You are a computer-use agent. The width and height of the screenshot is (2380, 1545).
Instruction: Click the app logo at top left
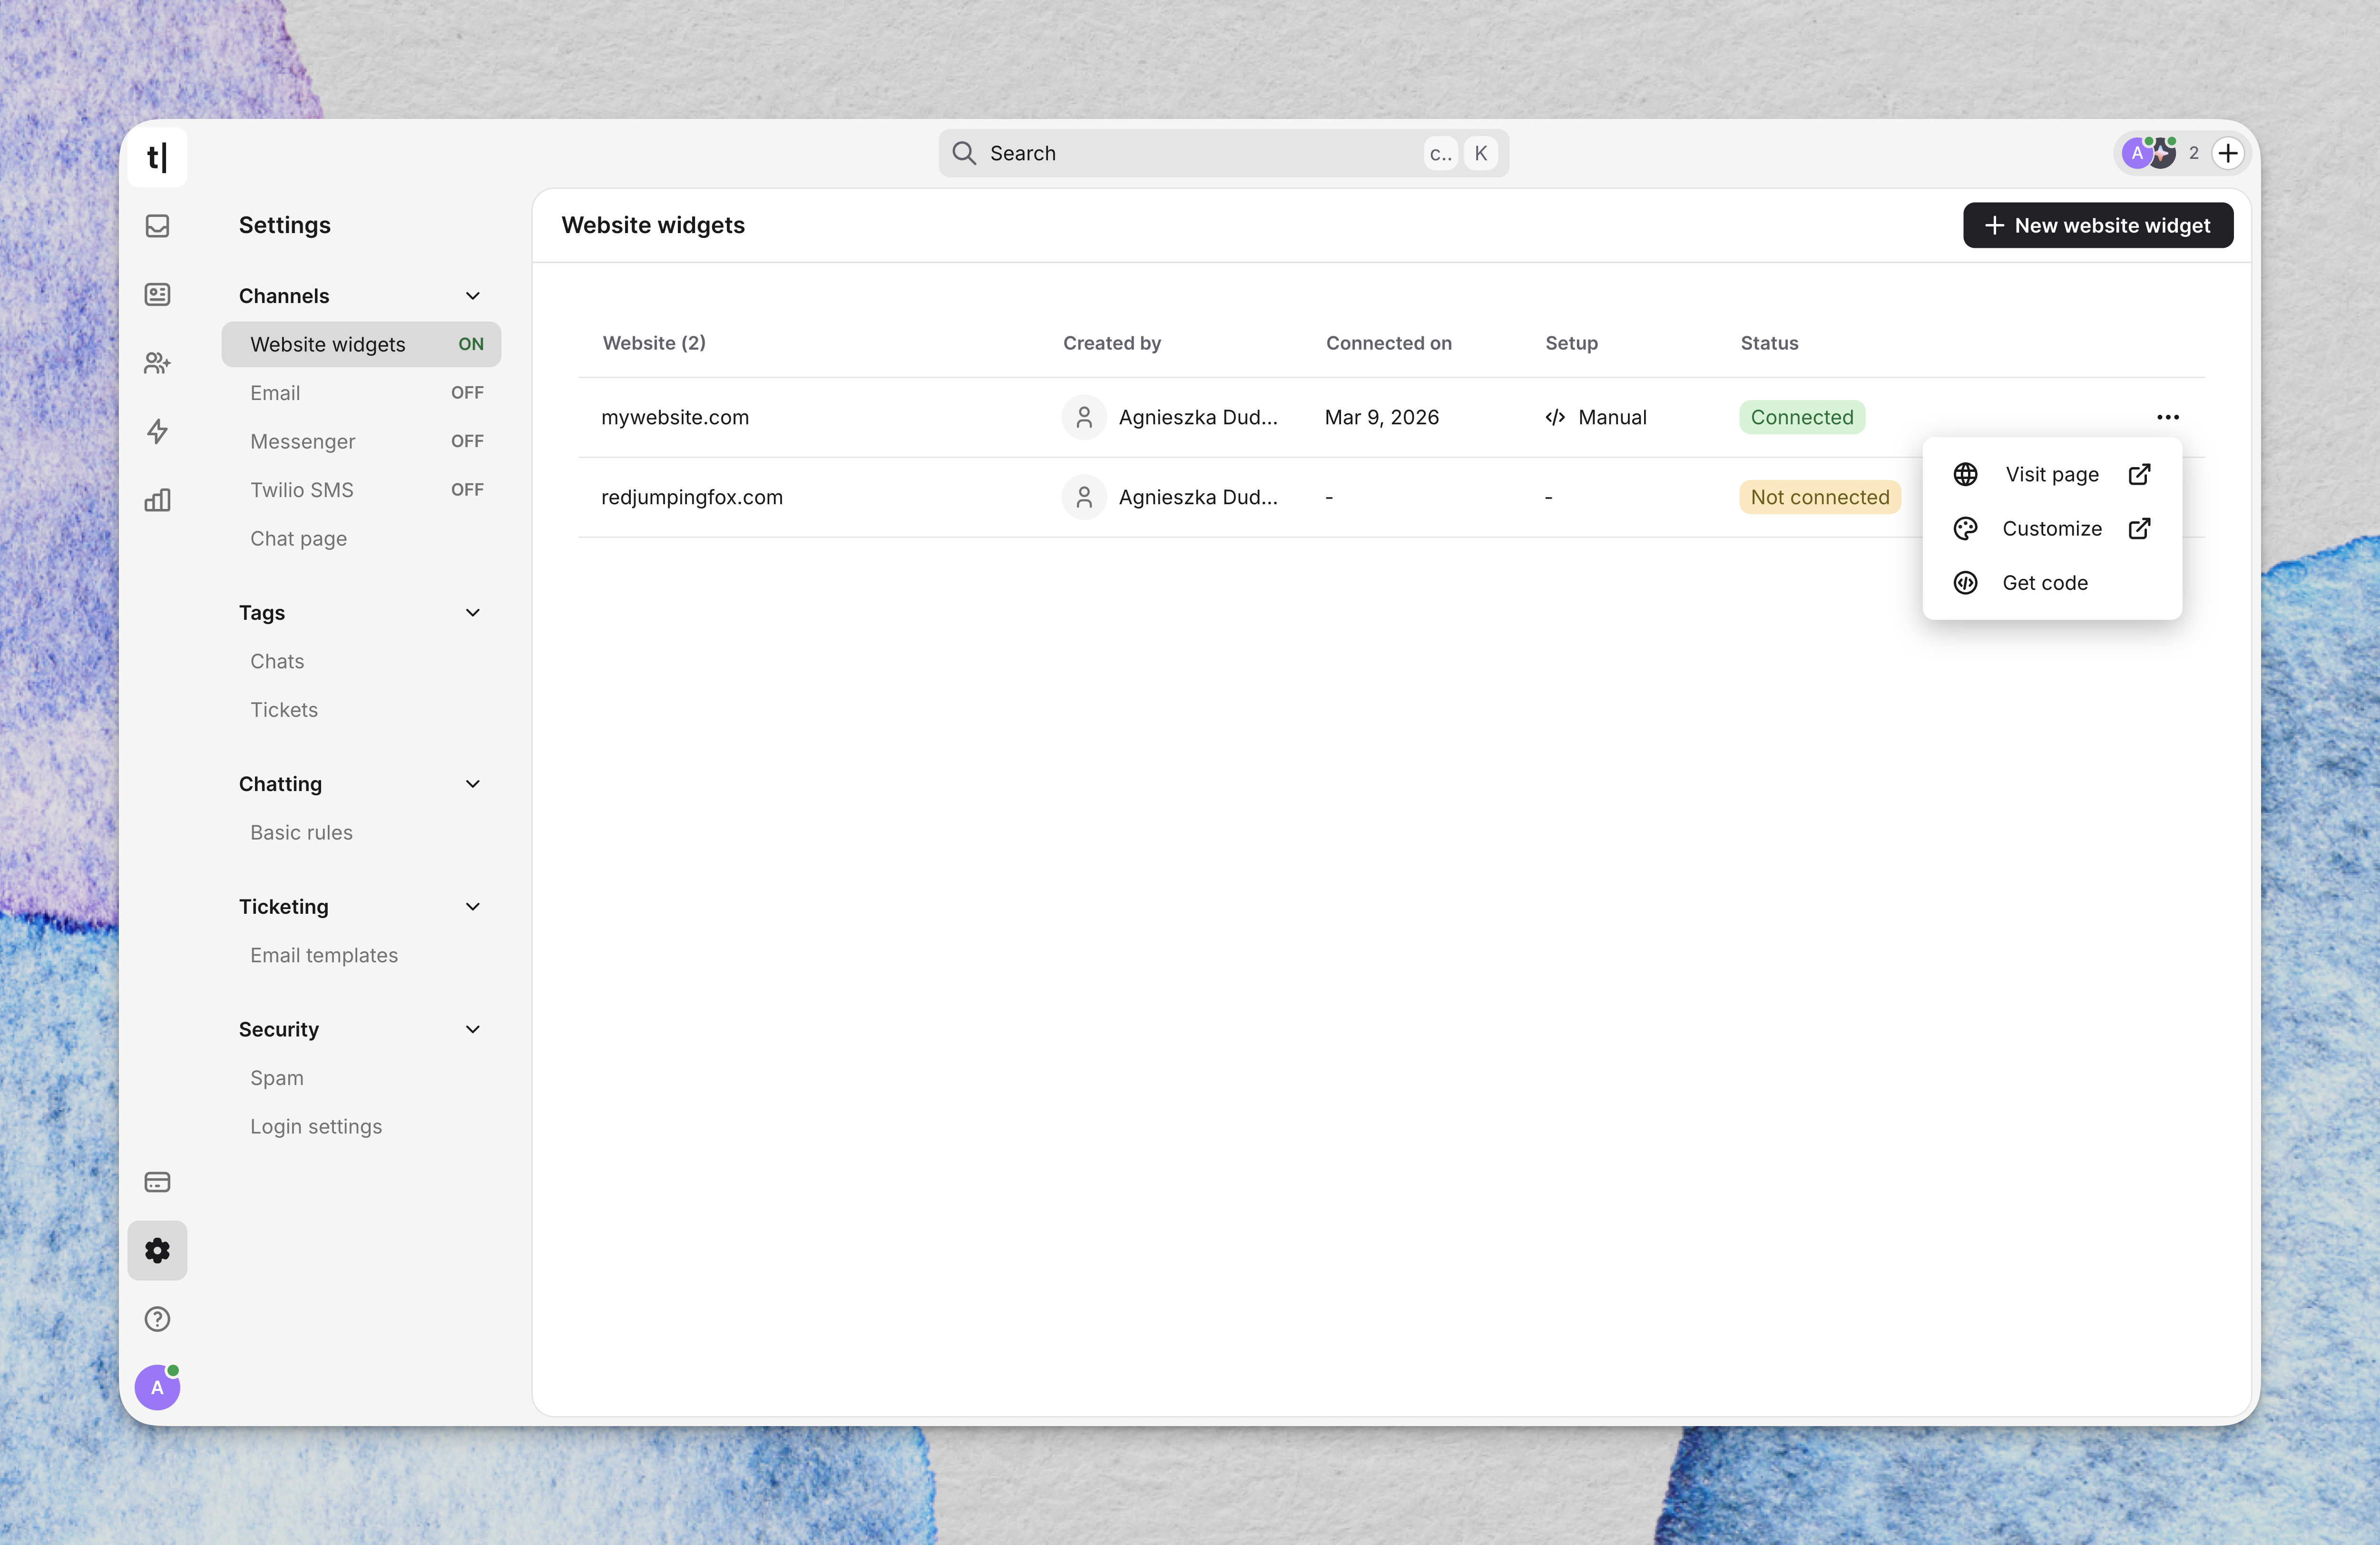tap(157, 157)
